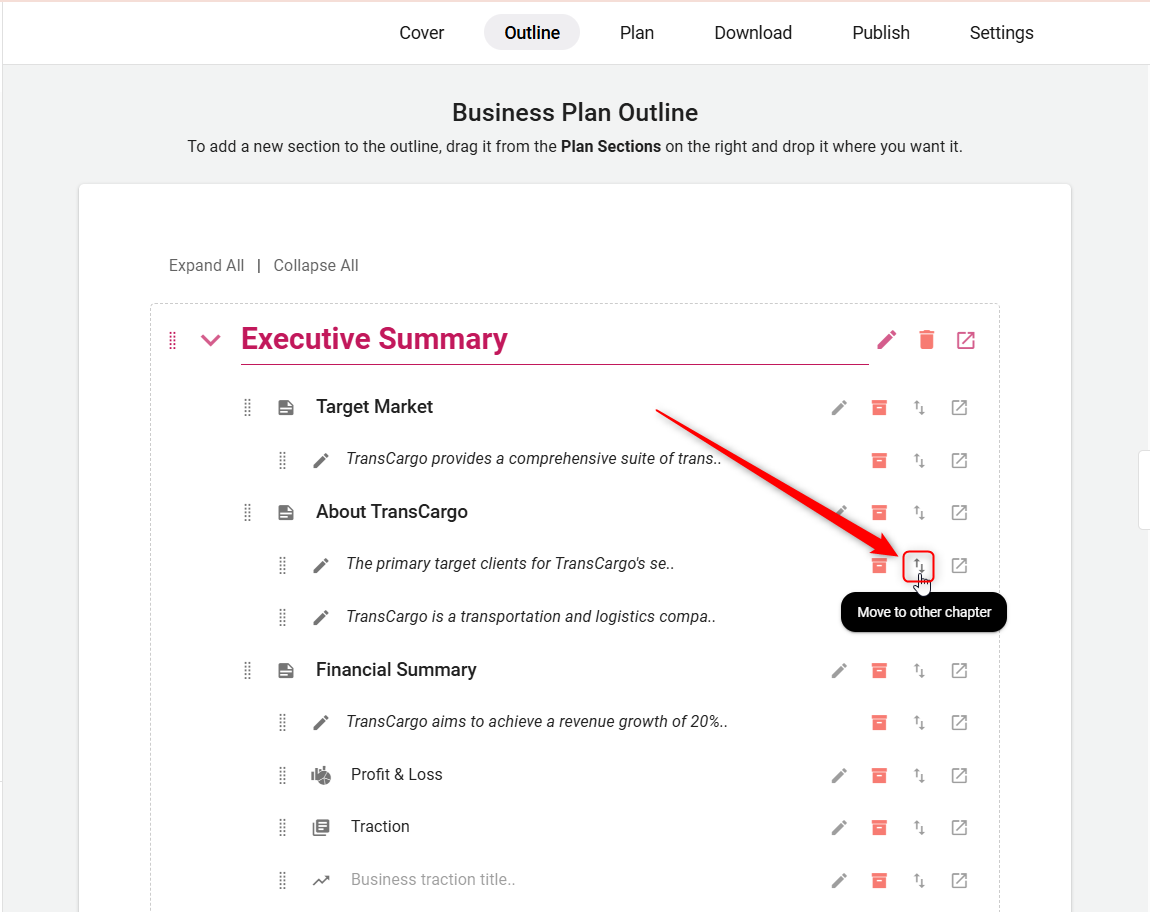Archive the Traction section
This screenshot has height=912, width=1150.
pos(879,827)
